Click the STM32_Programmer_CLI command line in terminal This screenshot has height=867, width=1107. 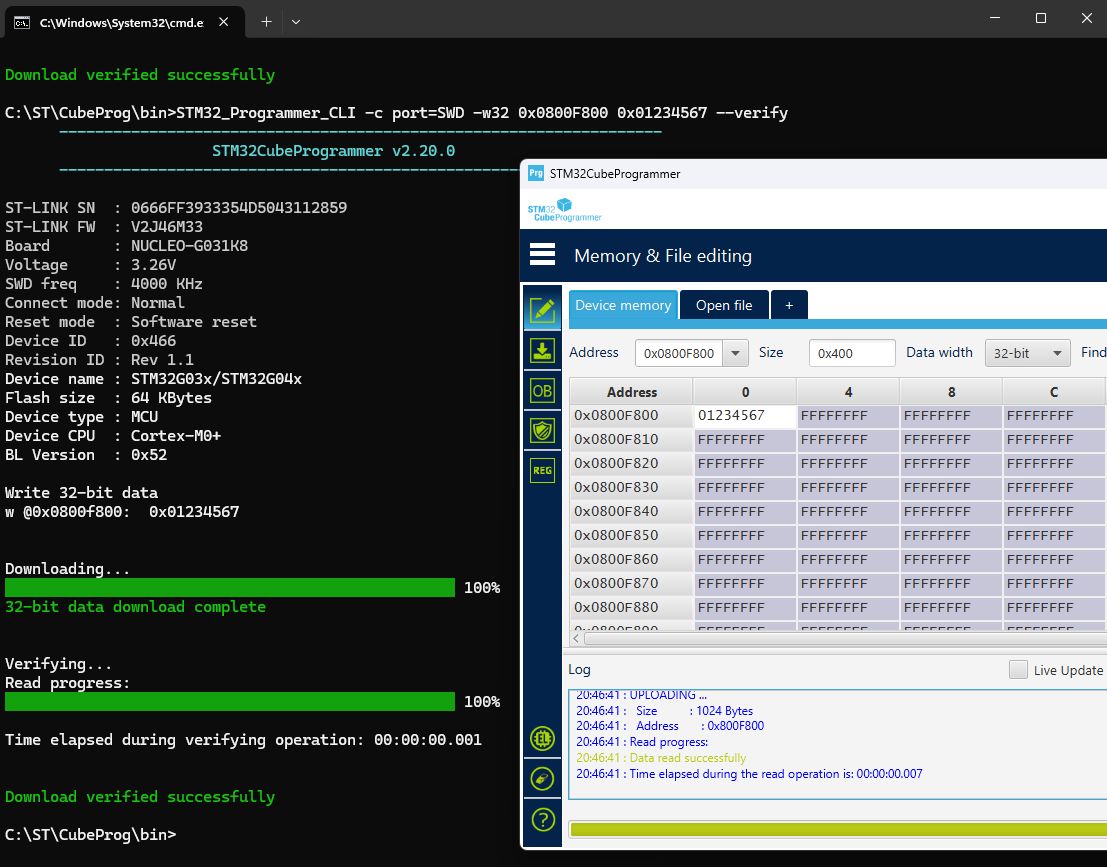point(396,113)
